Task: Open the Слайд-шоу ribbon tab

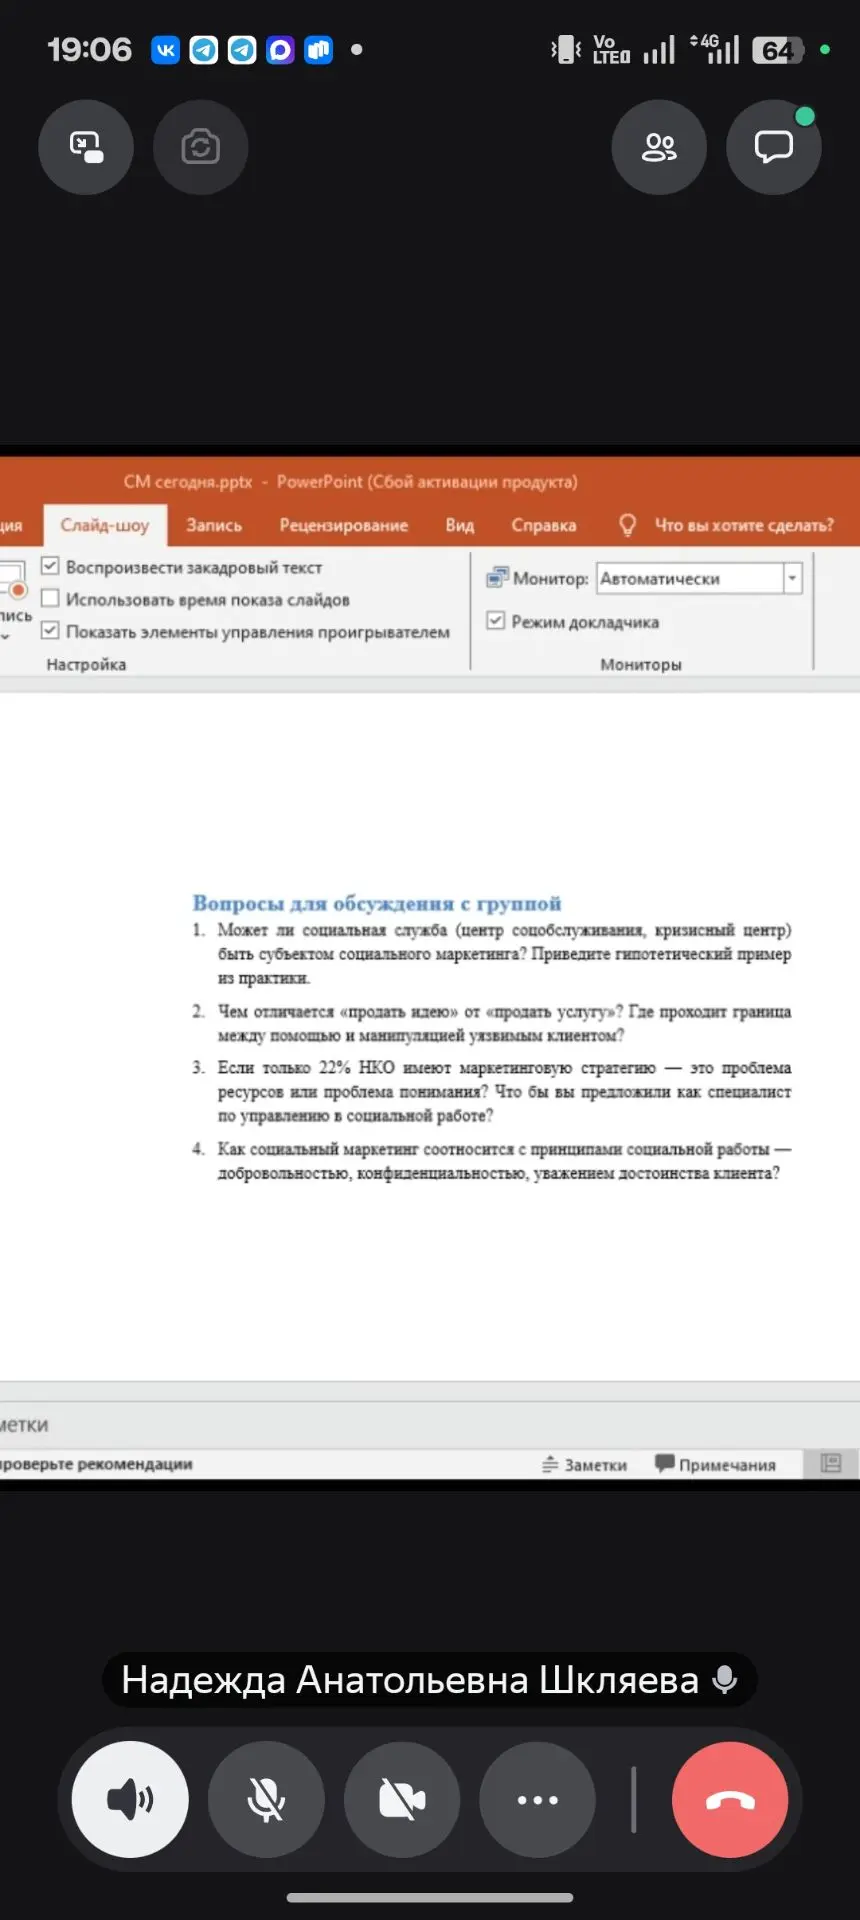Action: click(104, 525)
